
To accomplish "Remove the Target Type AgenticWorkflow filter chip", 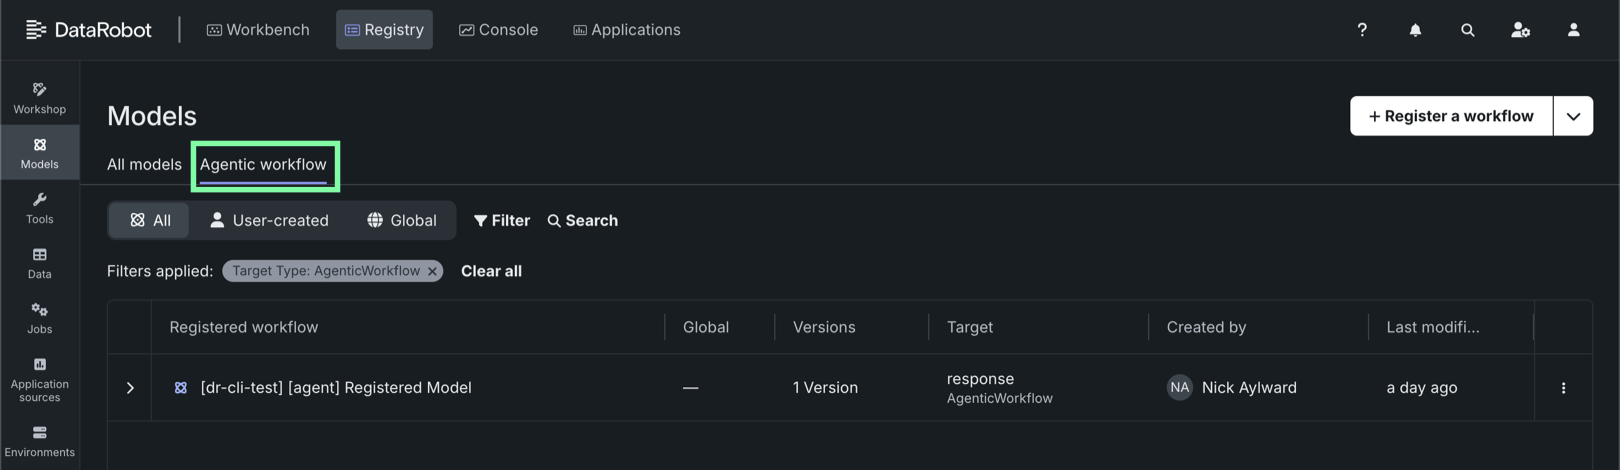I will pos(432,271).
